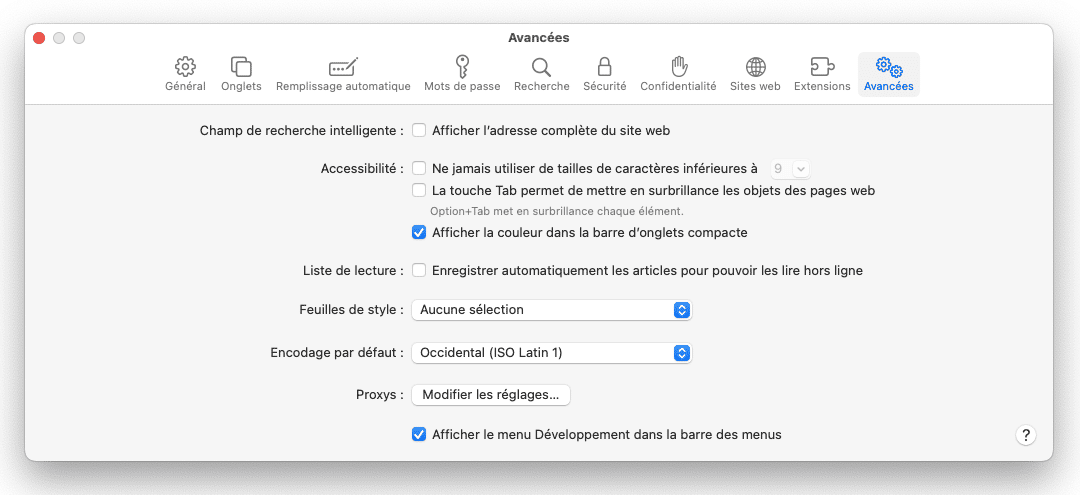Open the Extensions puzzle piece icon
The height and width of the screenshot is (495, 1080).
pyautogui.click(x=822, y=67)
